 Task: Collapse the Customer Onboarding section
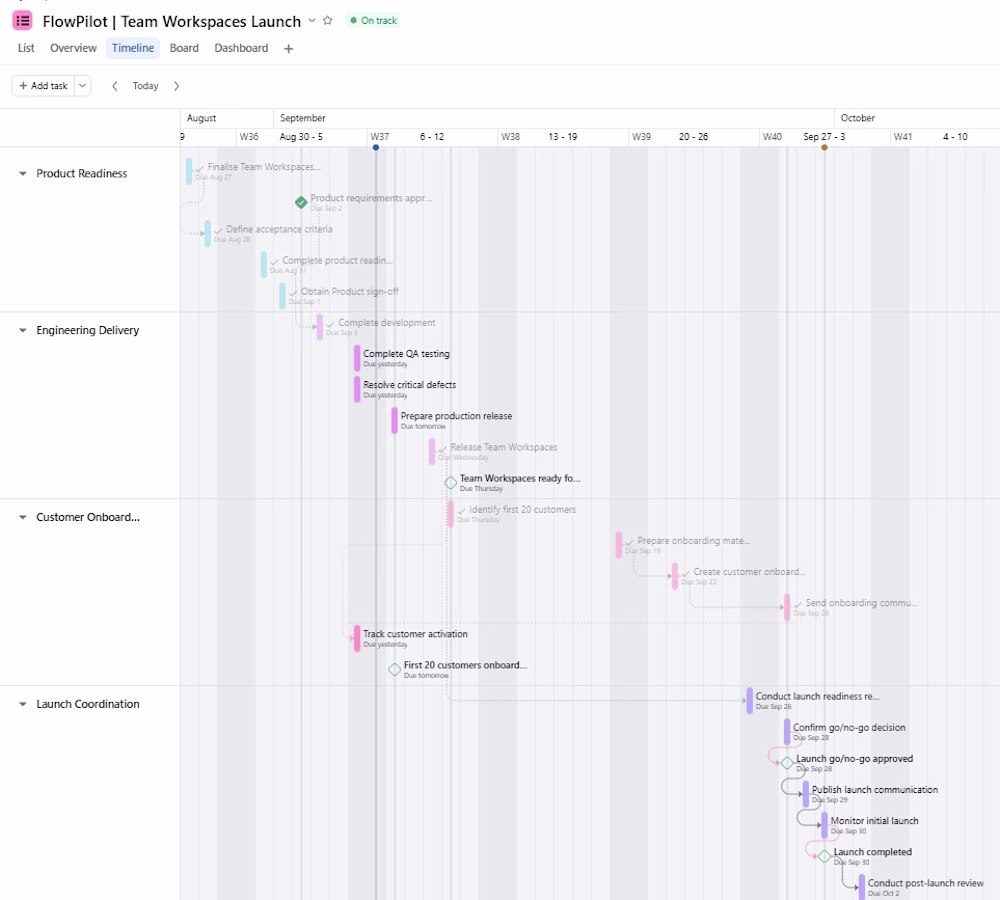tap(23, 517)
